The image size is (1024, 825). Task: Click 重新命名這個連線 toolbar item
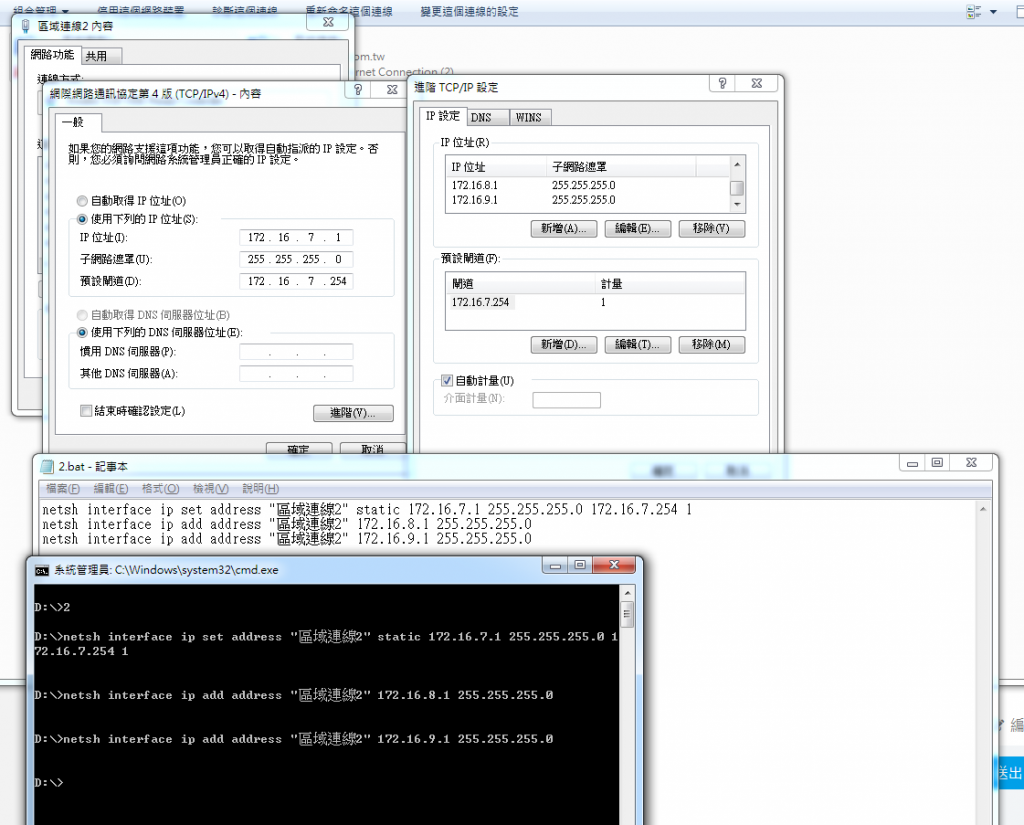(x=349, y=11)
